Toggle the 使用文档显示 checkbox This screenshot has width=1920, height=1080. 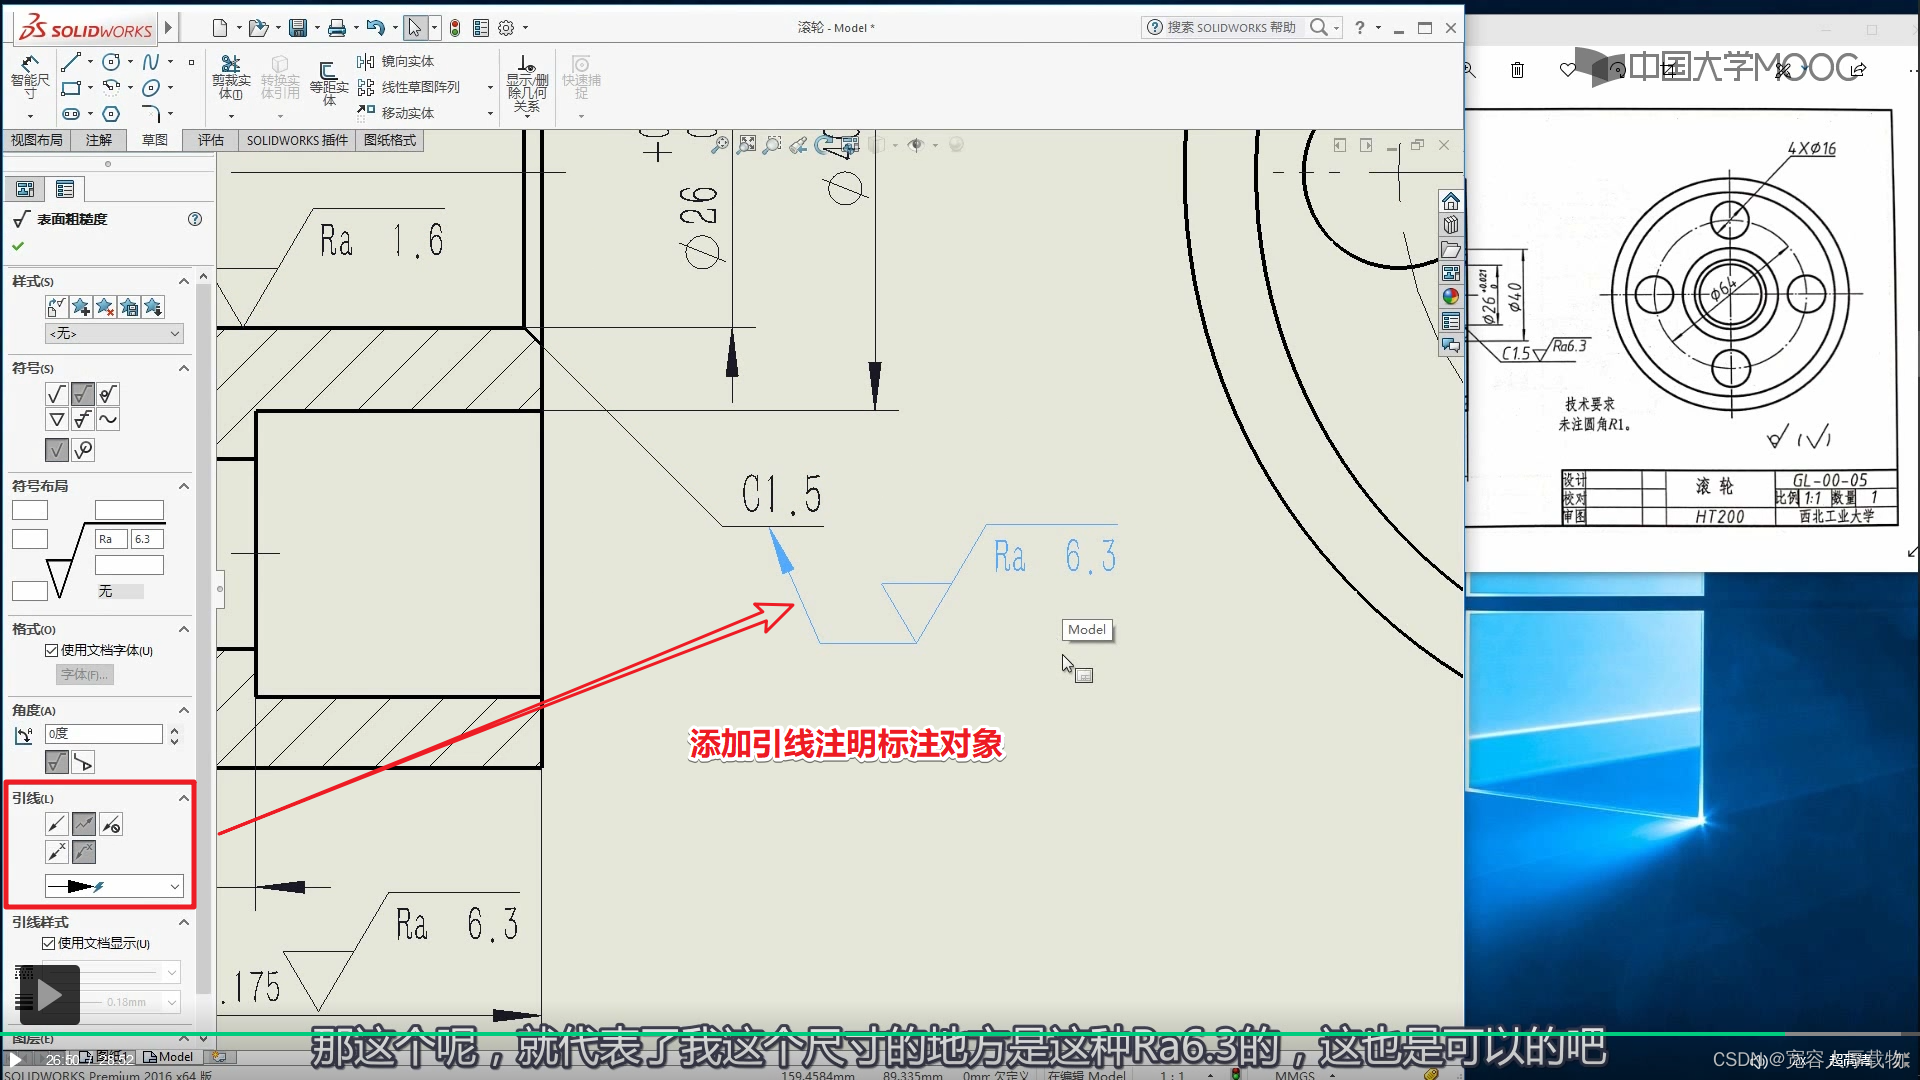[48, 943]
